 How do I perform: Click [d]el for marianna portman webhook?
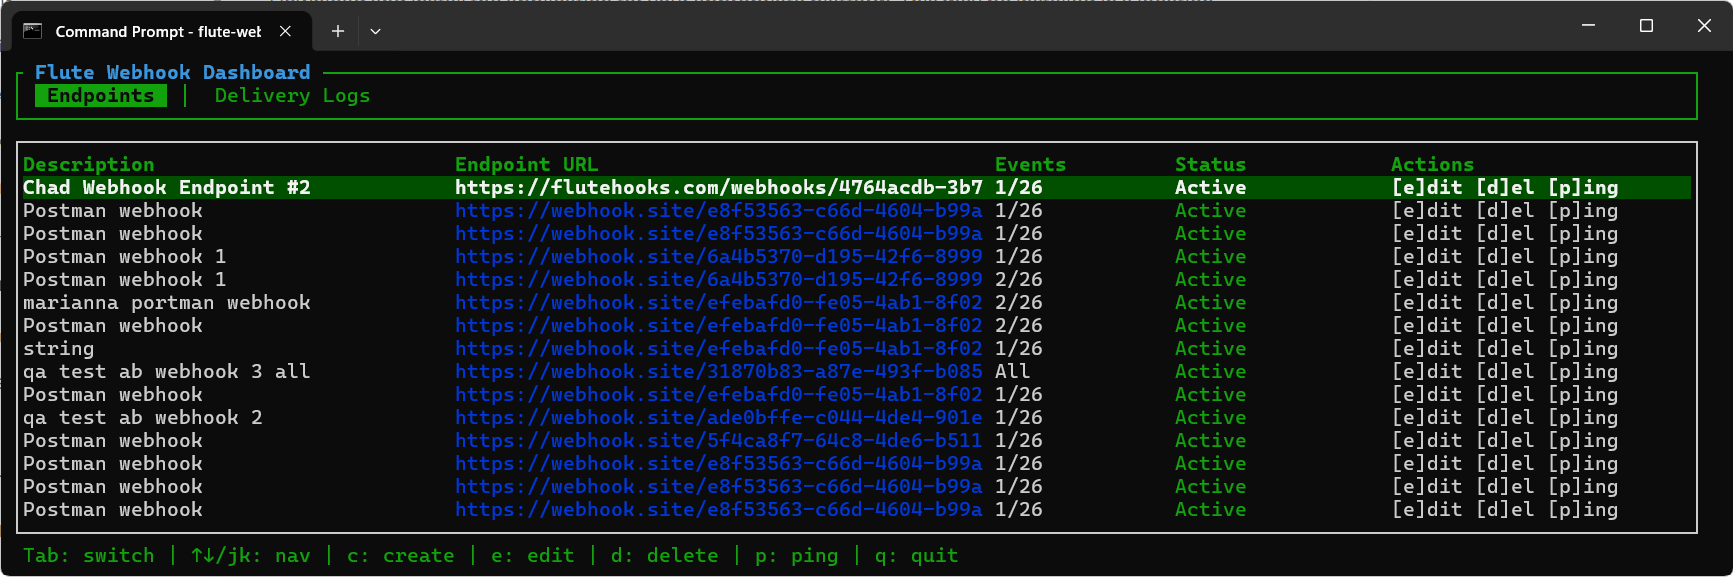coord(1505,303)
